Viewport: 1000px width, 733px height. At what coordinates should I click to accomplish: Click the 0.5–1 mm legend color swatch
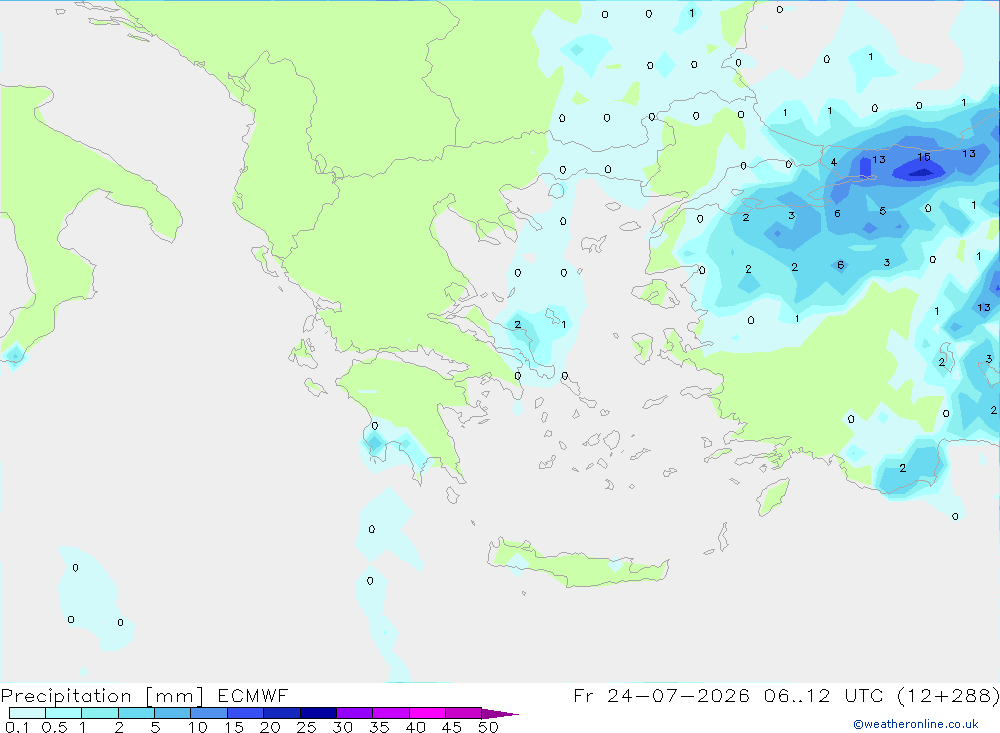point(64,713)
